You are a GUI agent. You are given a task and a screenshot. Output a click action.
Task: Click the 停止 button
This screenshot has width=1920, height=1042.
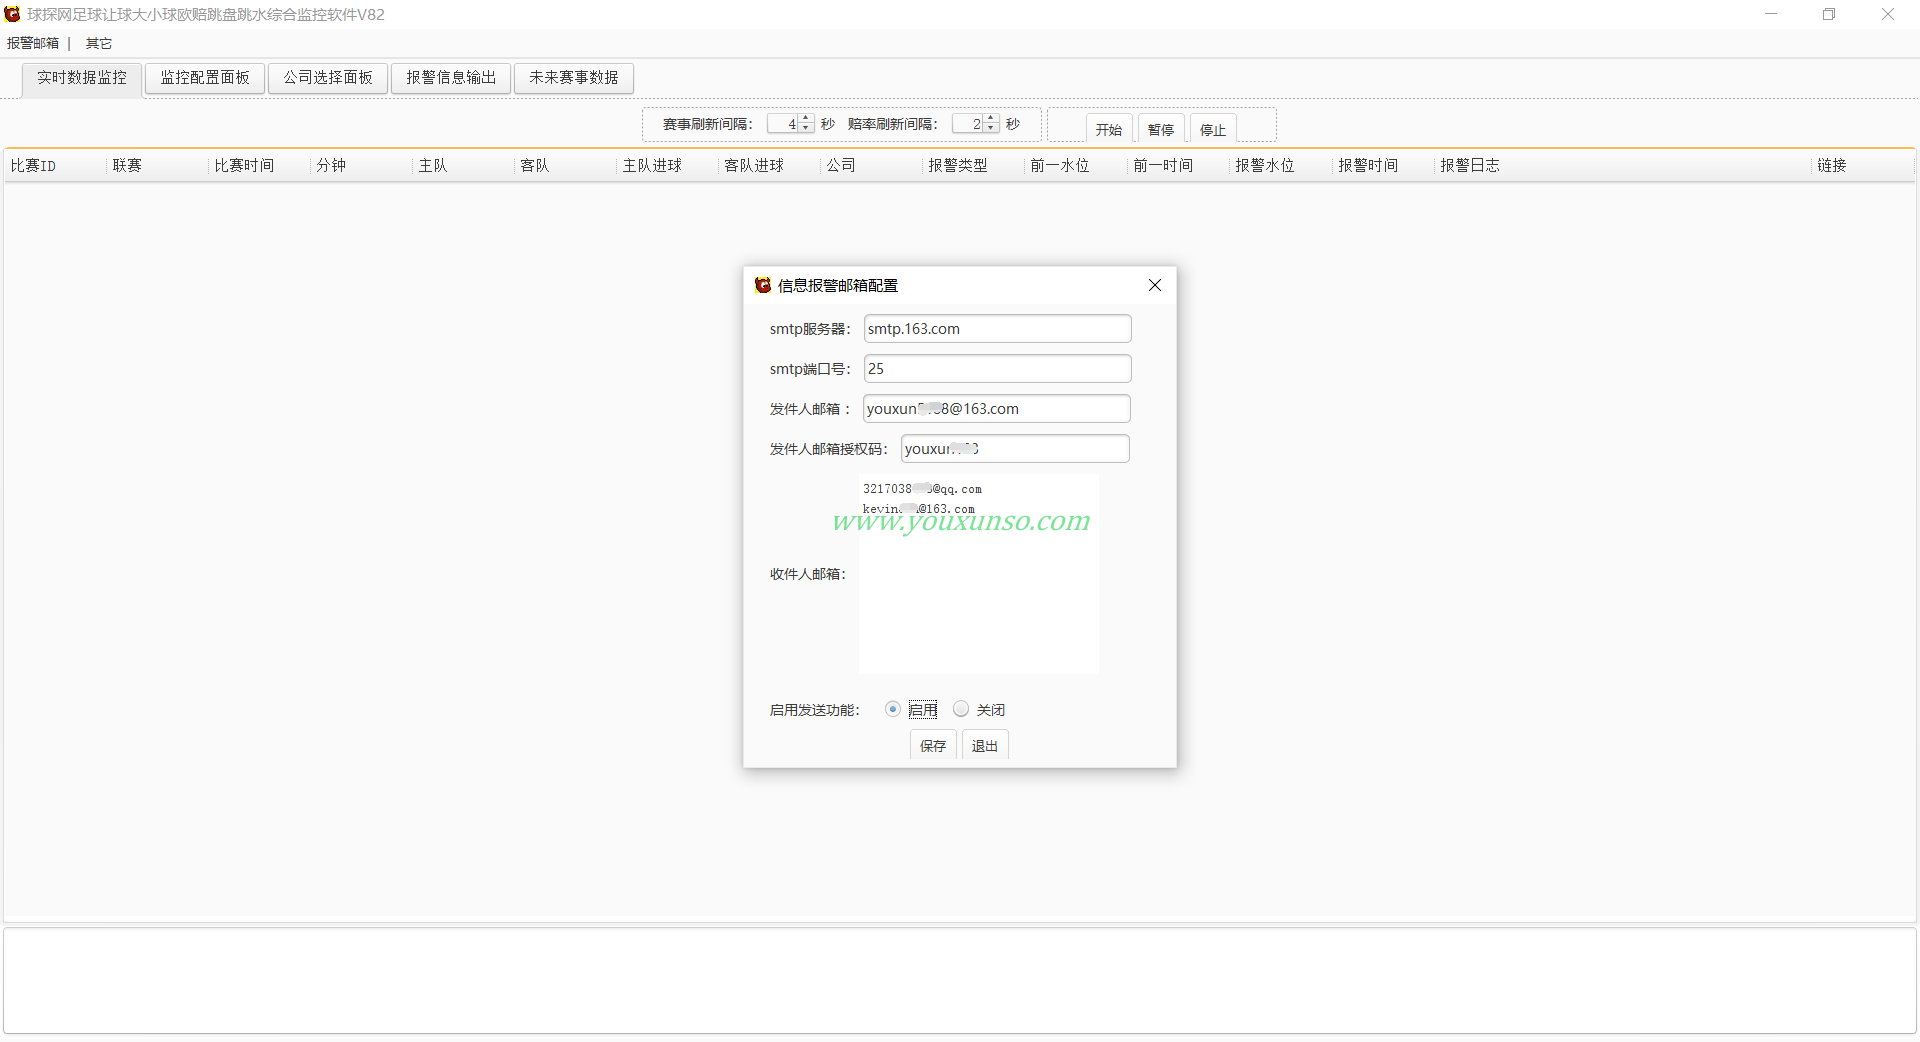click(1213, 129)
